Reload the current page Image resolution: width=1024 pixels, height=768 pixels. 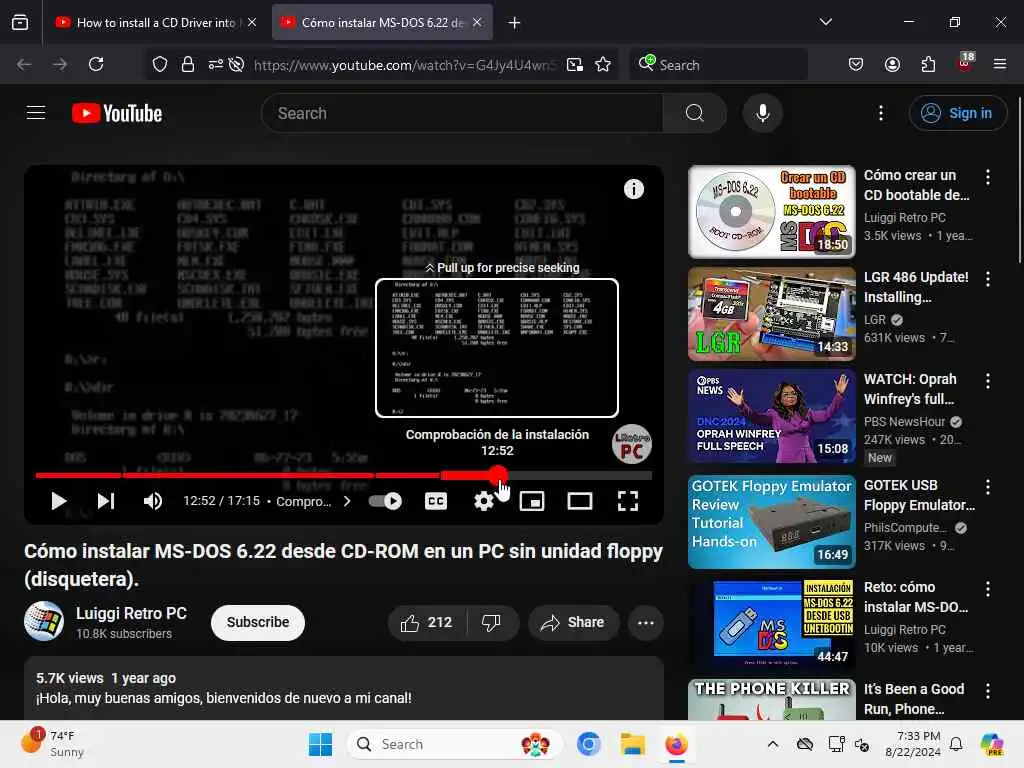pyautogui.click(x=96, y=64)
